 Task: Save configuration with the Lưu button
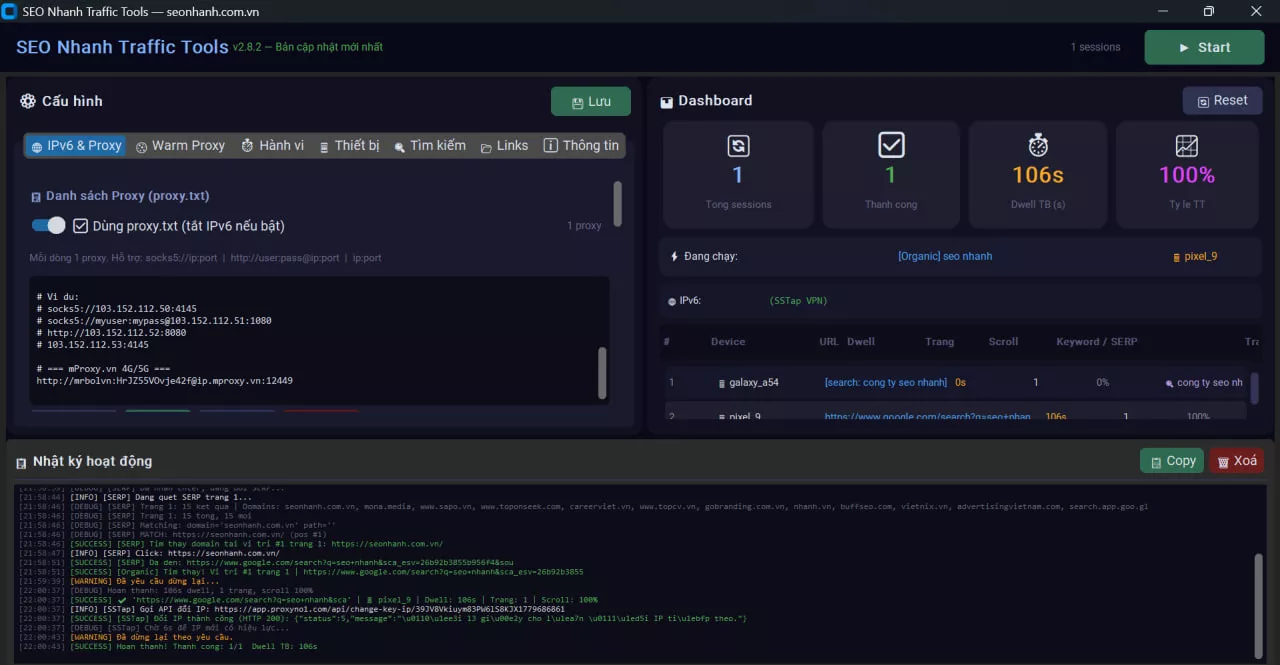click(x=591, y=102)
